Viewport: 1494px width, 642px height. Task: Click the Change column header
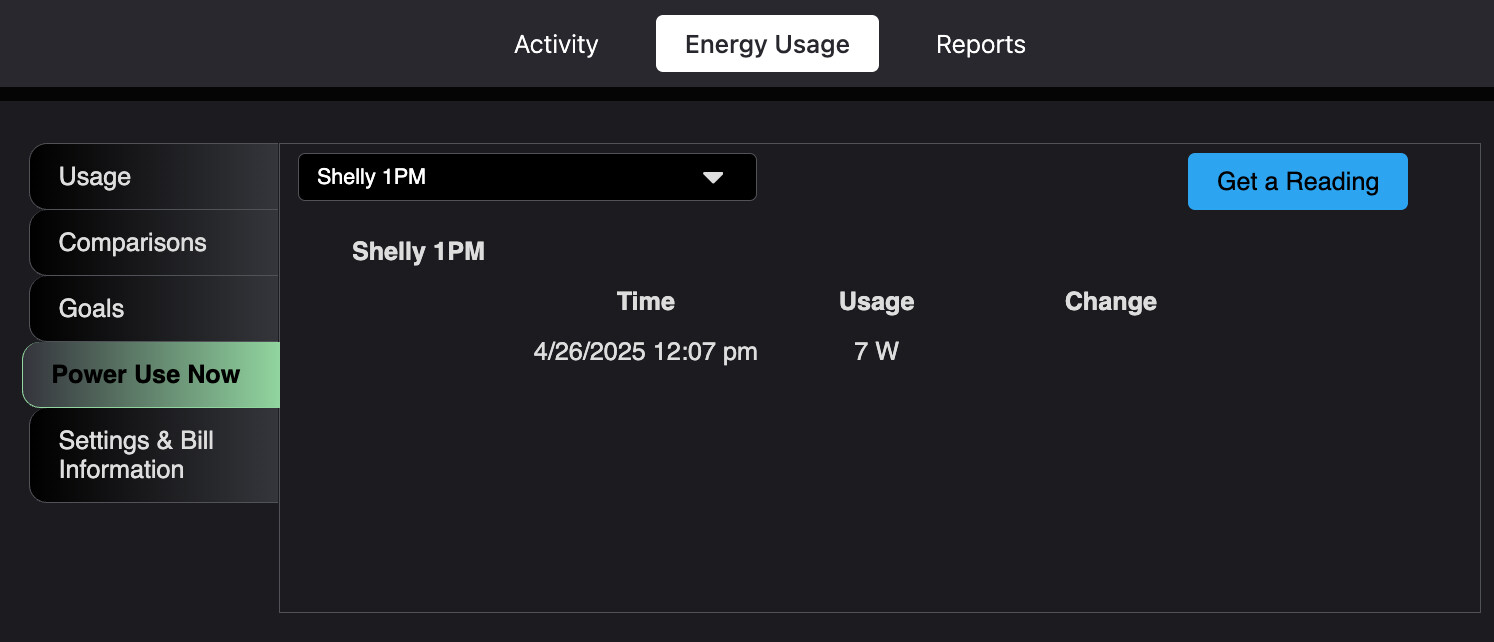1111,302
